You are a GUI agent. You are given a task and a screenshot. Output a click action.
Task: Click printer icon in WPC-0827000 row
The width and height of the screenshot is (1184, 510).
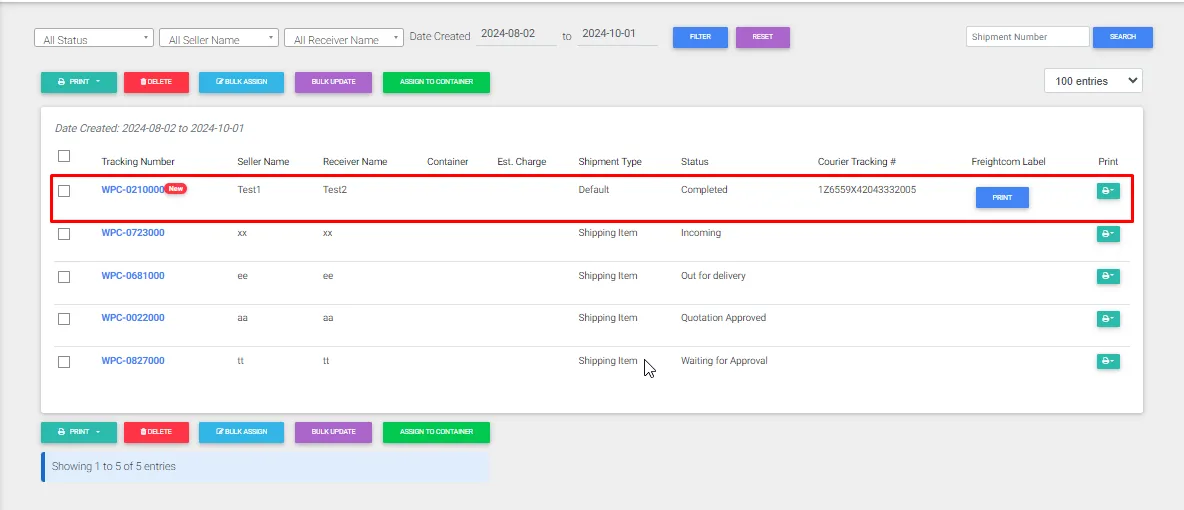[1107, 361]
